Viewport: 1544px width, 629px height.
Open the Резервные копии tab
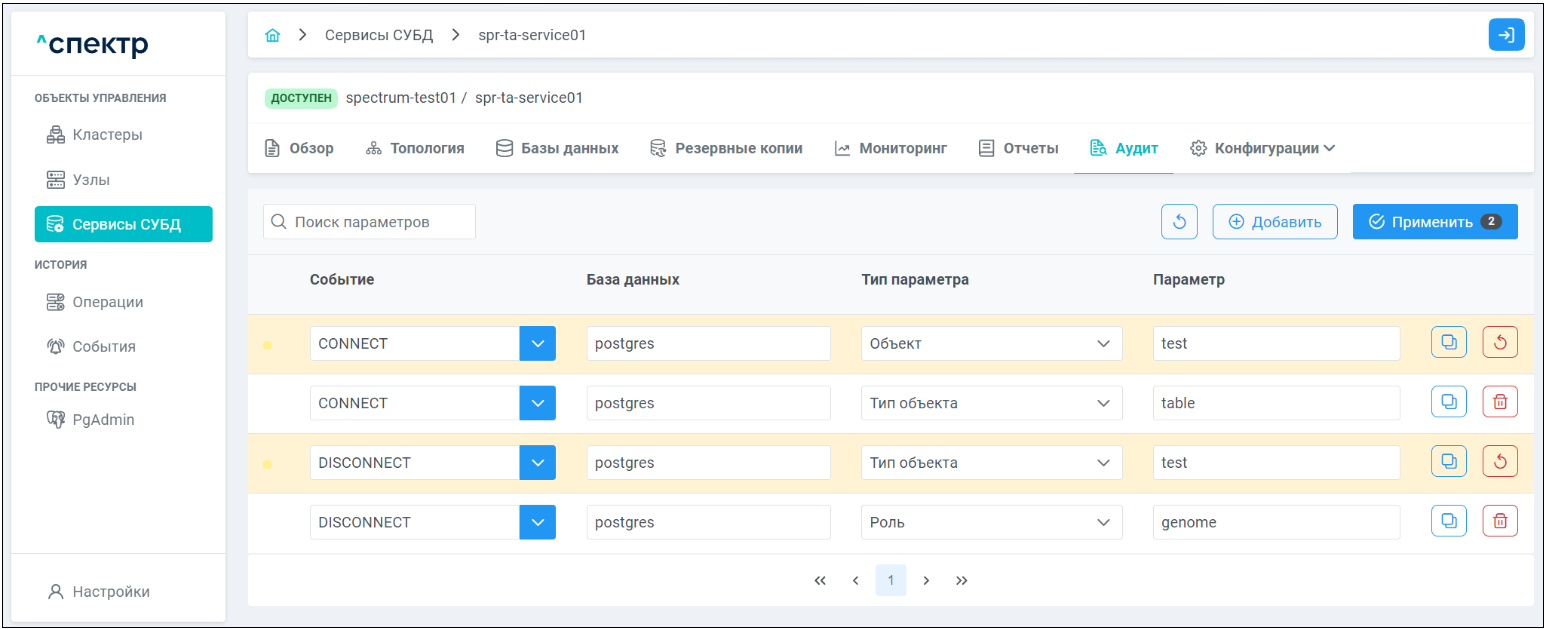coord(726,148)
